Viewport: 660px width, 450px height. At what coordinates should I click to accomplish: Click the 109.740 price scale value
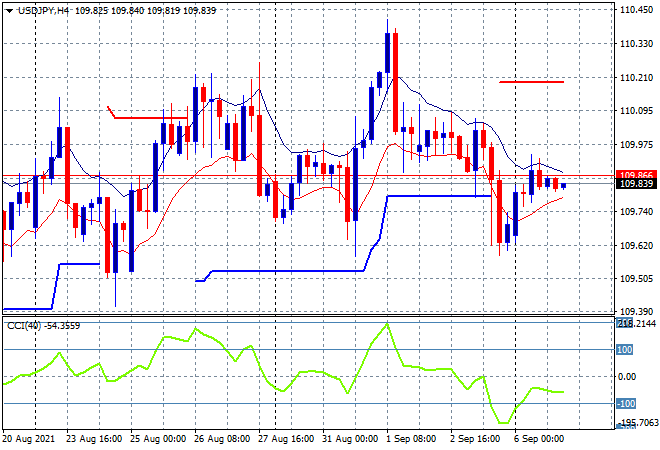tap(636, 212)
